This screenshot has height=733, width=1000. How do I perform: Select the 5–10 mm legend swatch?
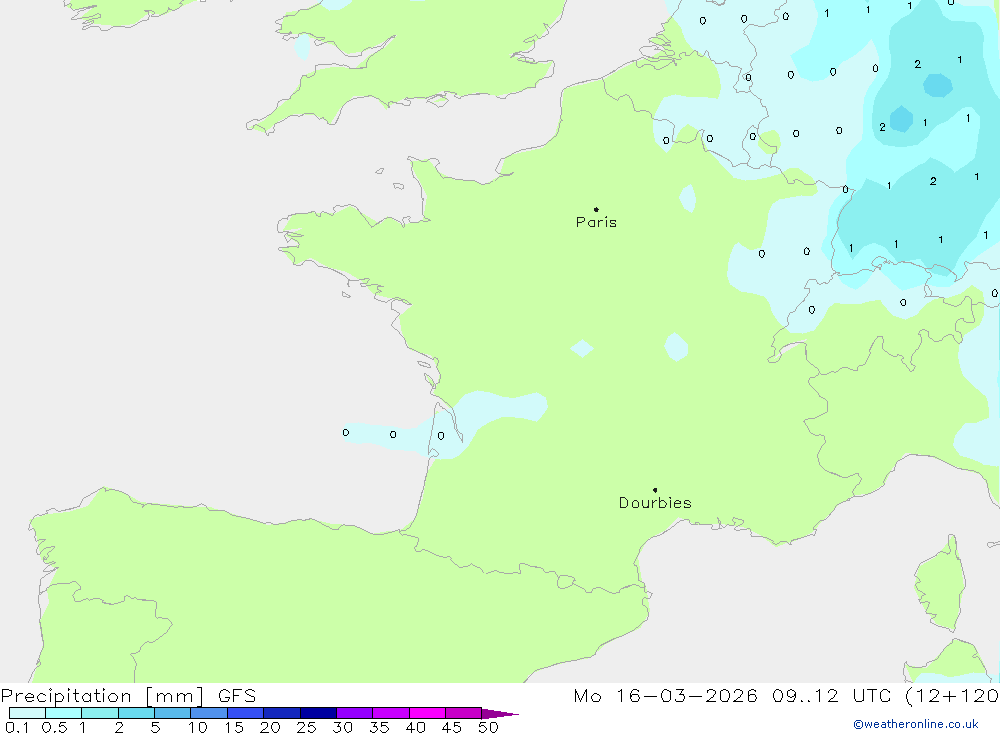(x=173, y=713)
